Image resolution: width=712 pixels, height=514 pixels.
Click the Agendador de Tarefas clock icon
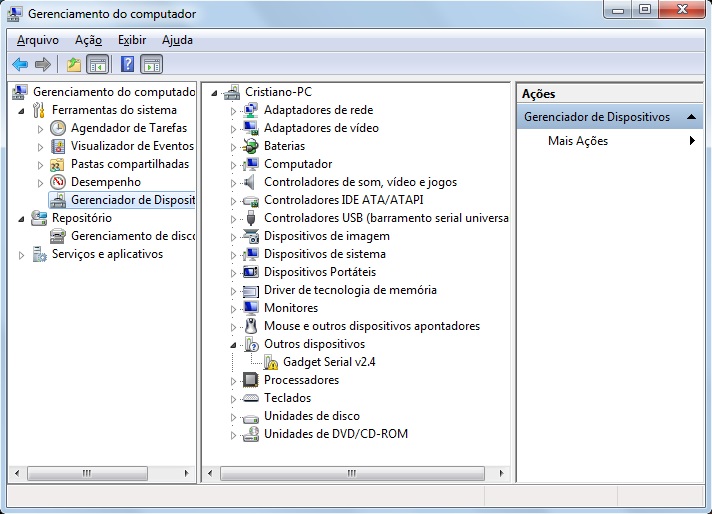point(58,128)
